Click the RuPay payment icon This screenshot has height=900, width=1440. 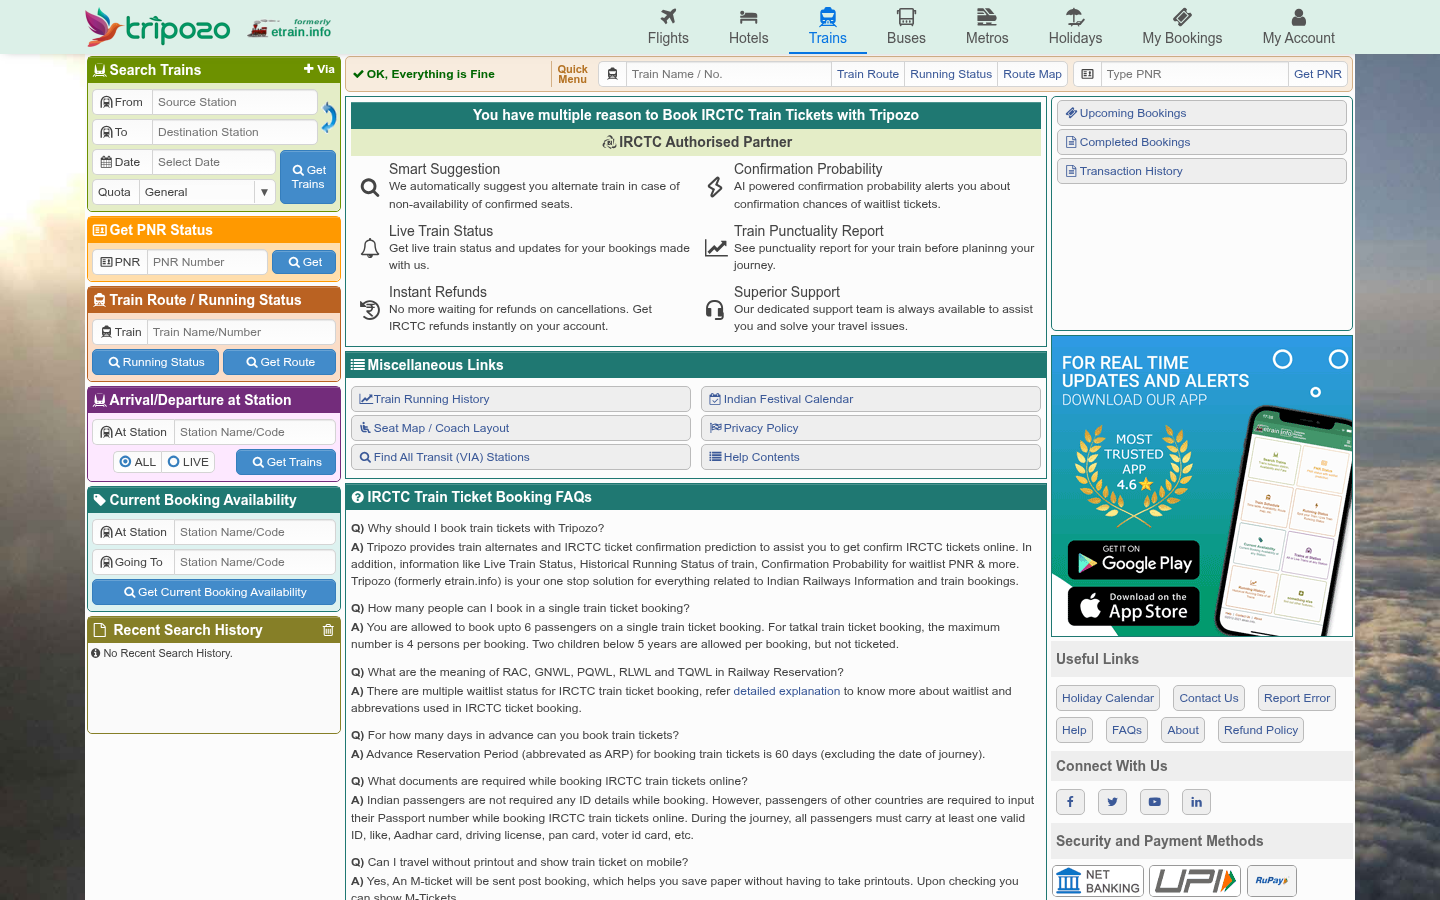(x=1272, y=881)
